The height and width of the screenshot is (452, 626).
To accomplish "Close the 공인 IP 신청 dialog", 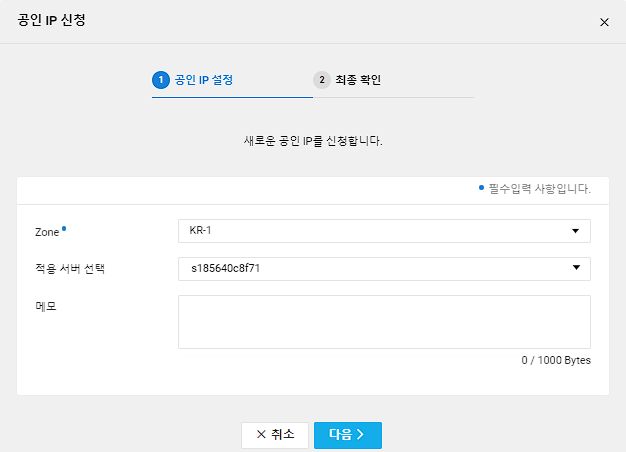I will (x=604, y=22).
